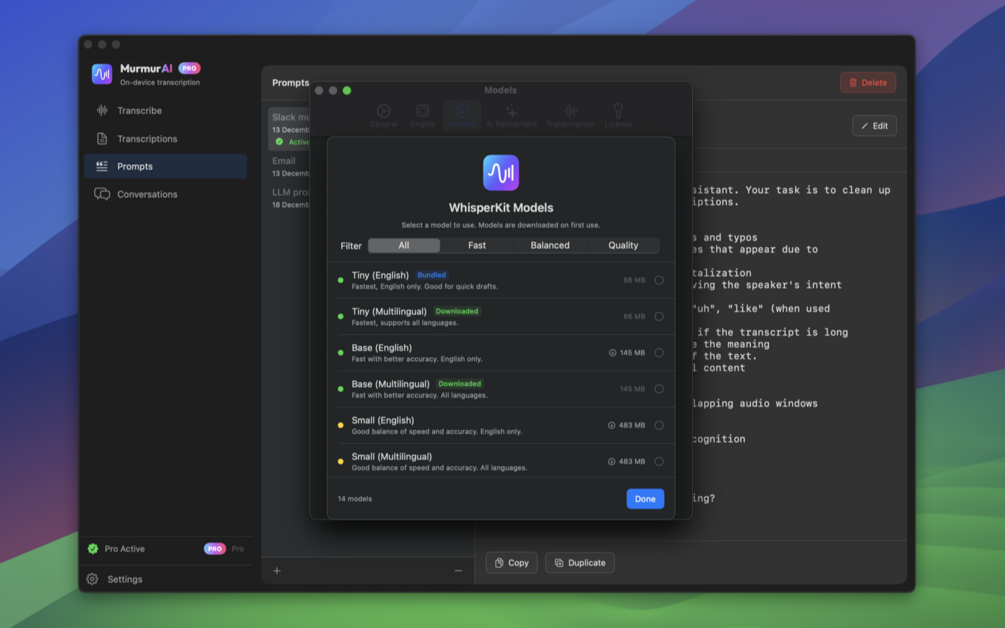Select the Email prompt in list
Image resolution: width=1005 pixels, height=628 pixels.
tap(289, 167)
